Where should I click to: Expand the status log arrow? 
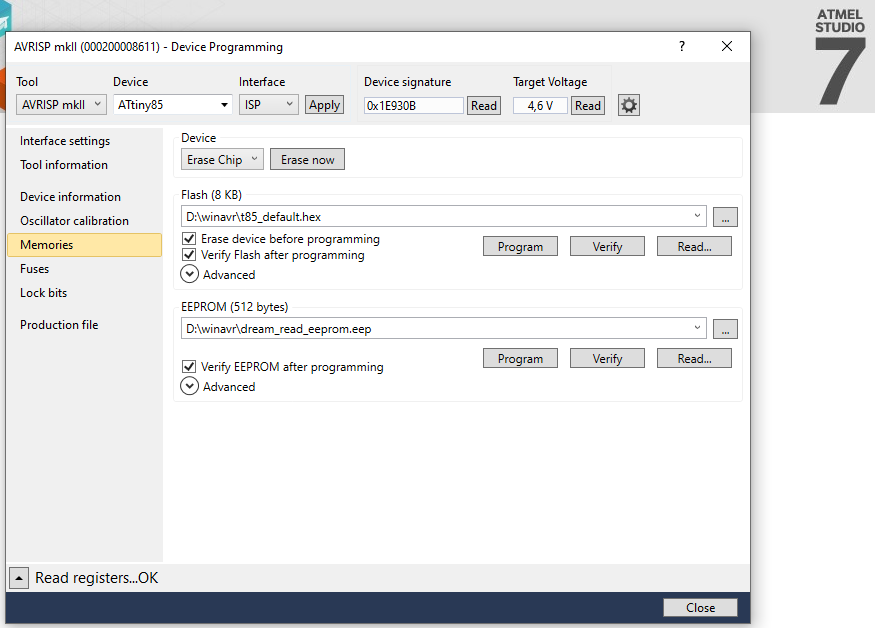(x=19, y=578)
